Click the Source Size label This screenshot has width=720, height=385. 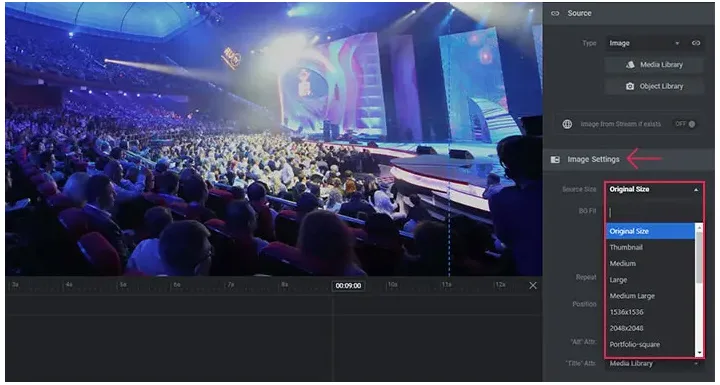click(579, 189)
